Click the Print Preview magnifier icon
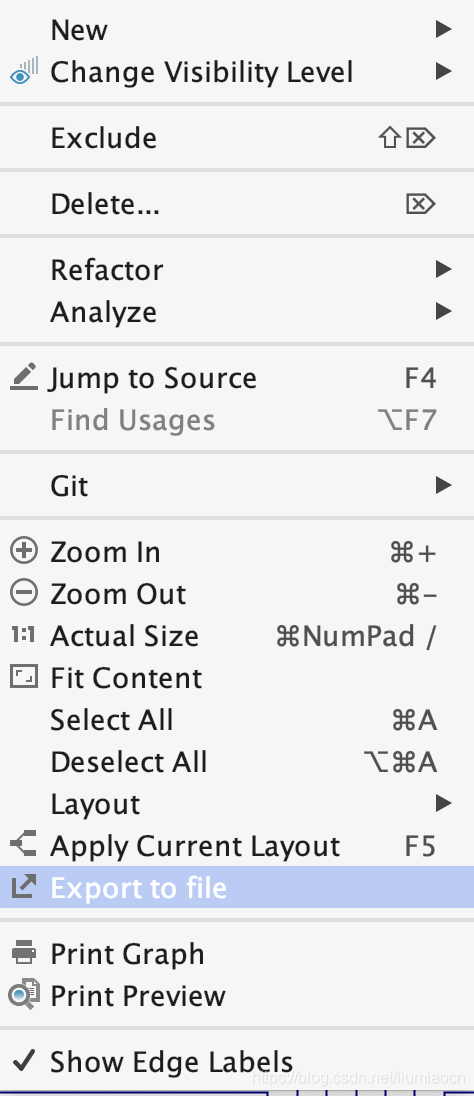This screenshot has width=474, height=1096. pyautogui.click(x=24, y=995)
